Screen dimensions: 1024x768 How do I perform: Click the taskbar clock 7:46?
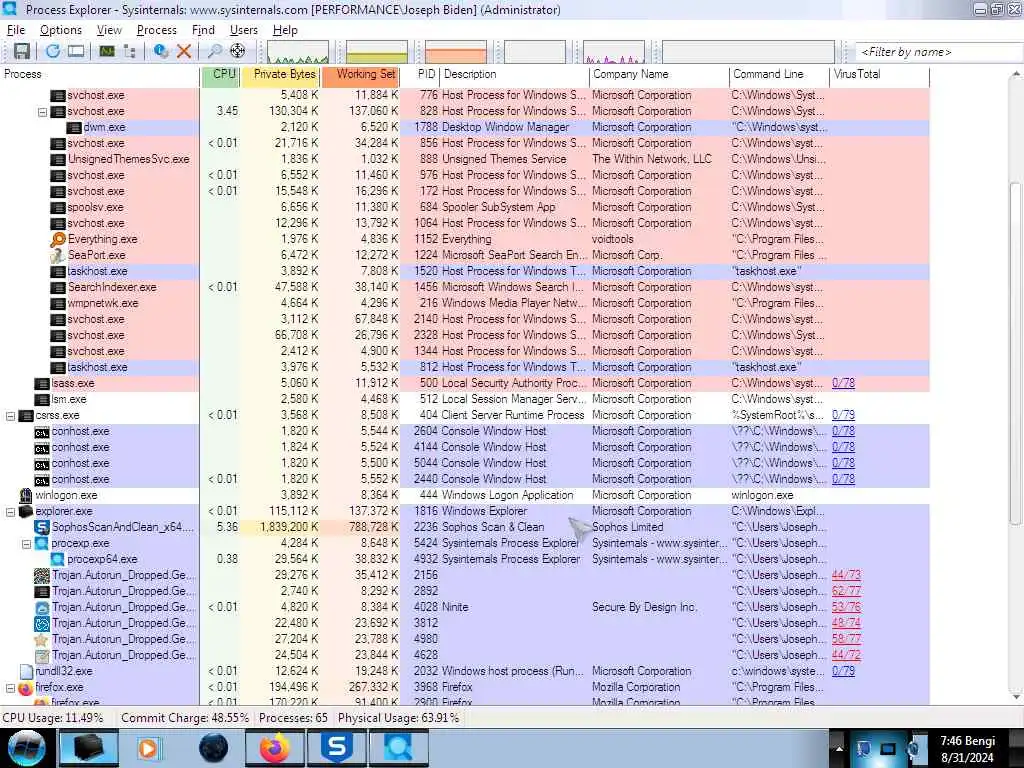pyautogui.click(x=967, y=749)
